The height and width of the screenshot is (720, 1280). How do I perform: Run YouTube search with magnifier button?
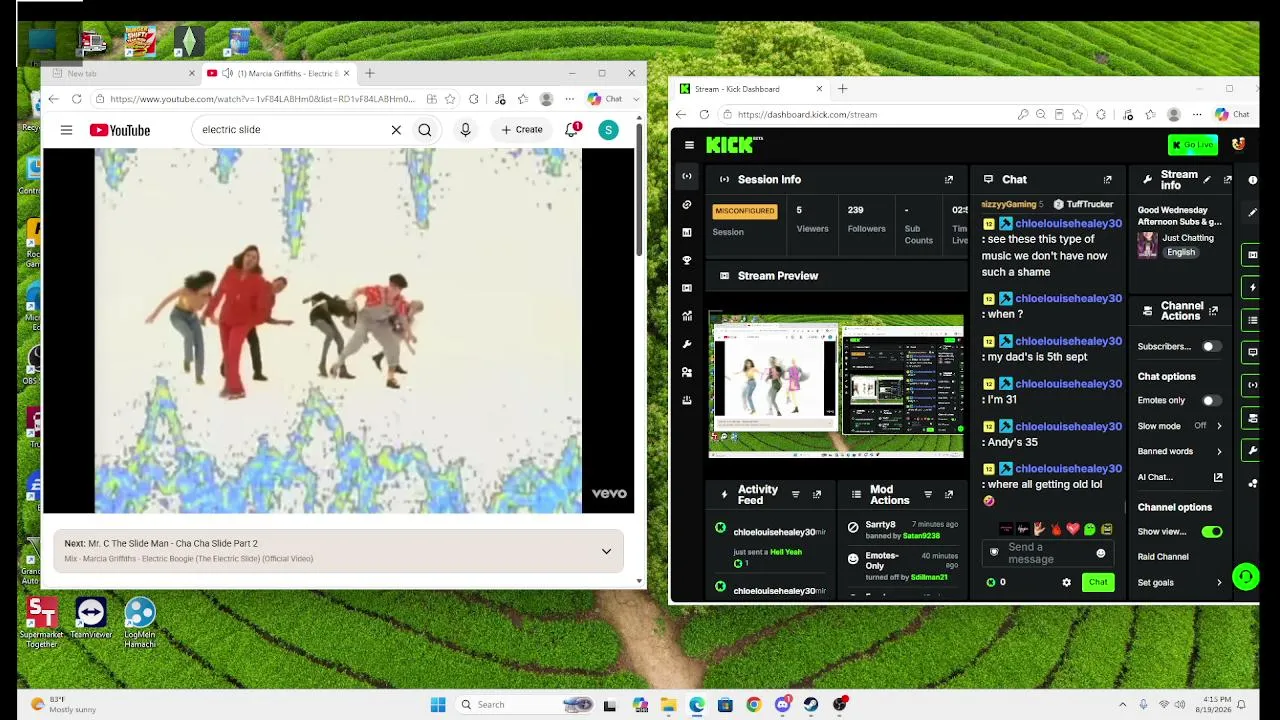click(425, 130)
